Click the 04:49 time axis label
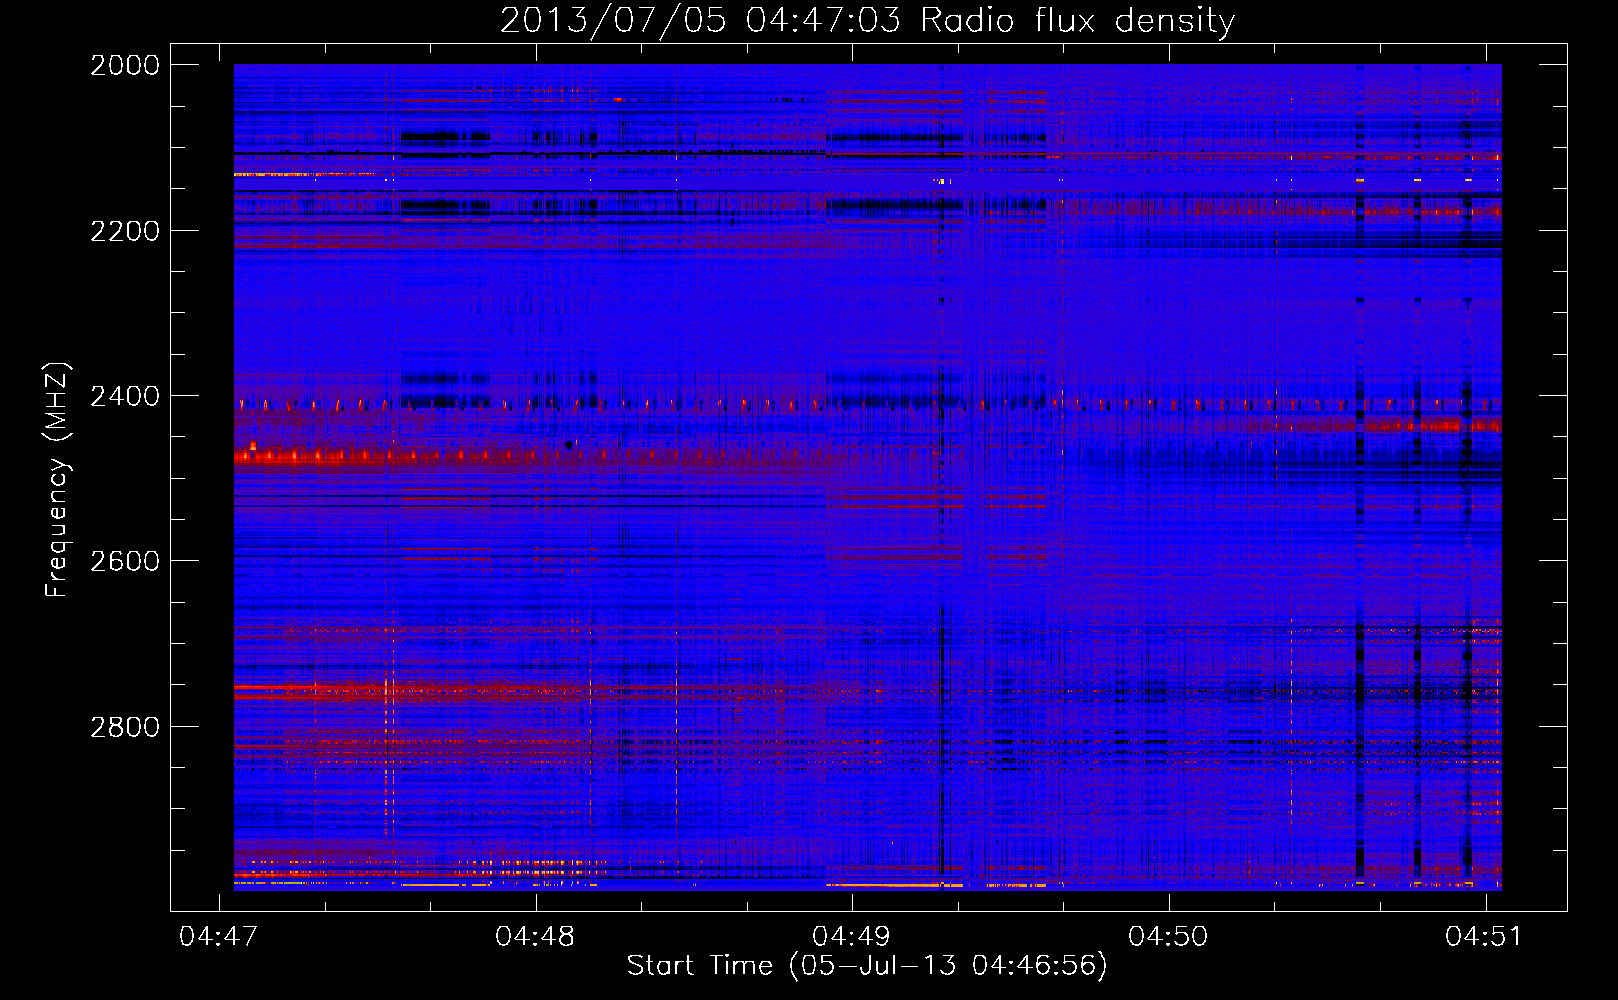Viewport: 1618px width, 1000px height. (x=852, y=936)
